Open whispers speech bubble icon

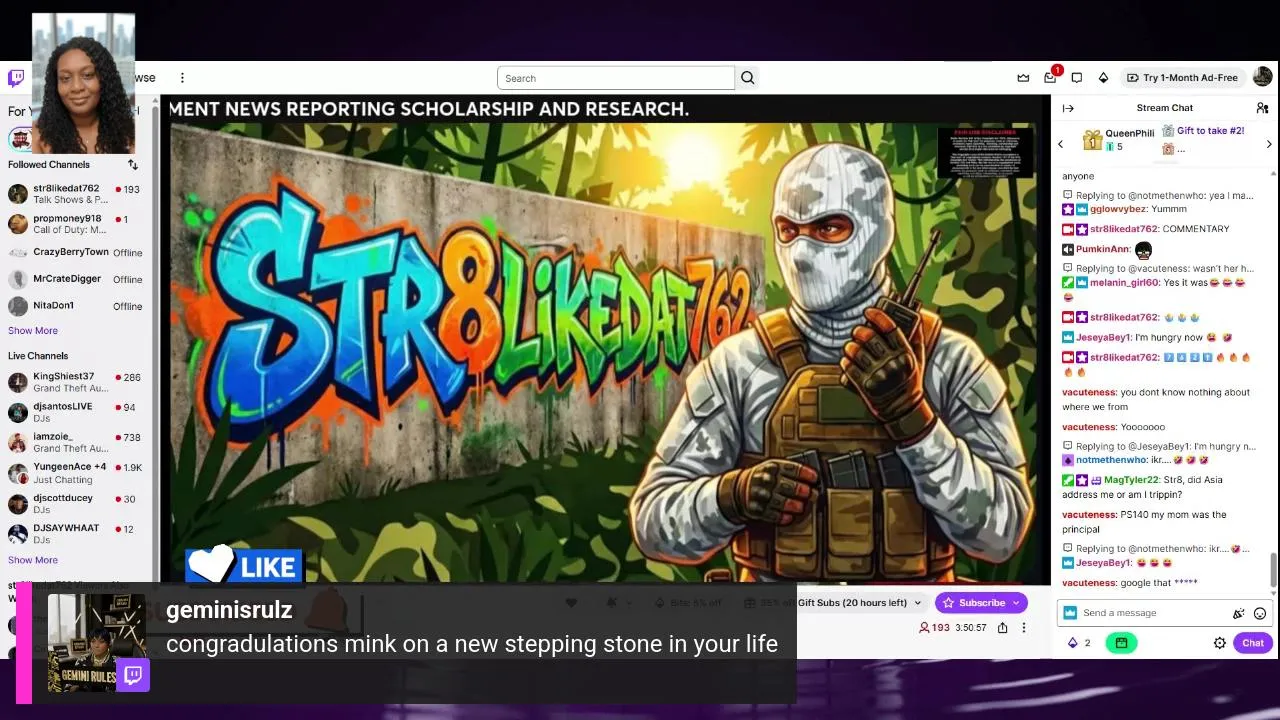pos(1077,78)
